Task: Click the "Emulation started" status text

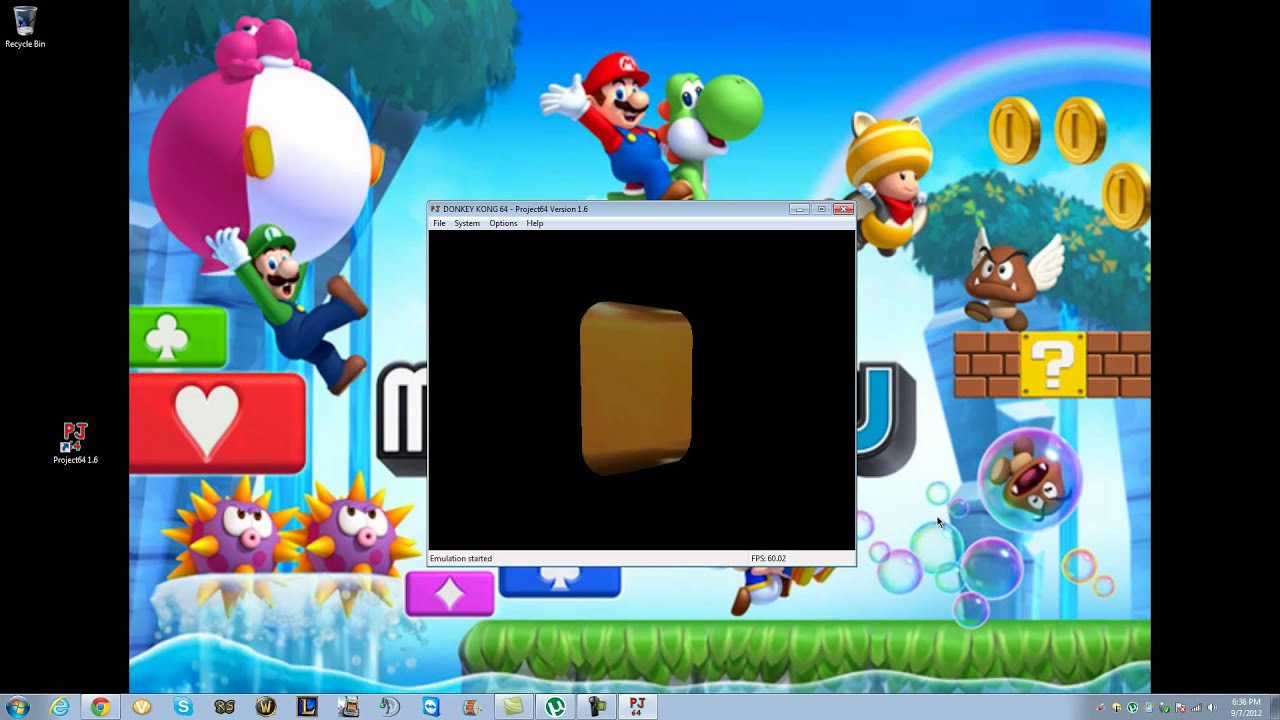Action: [x=461, y=558]
